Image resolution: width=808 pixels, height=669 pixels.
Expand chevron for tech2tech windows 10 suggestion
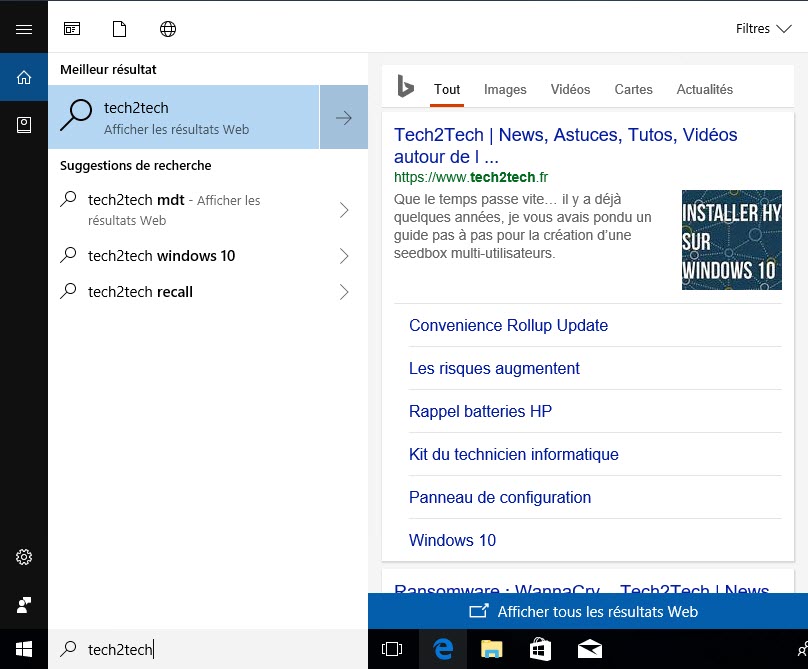point(344,256)
